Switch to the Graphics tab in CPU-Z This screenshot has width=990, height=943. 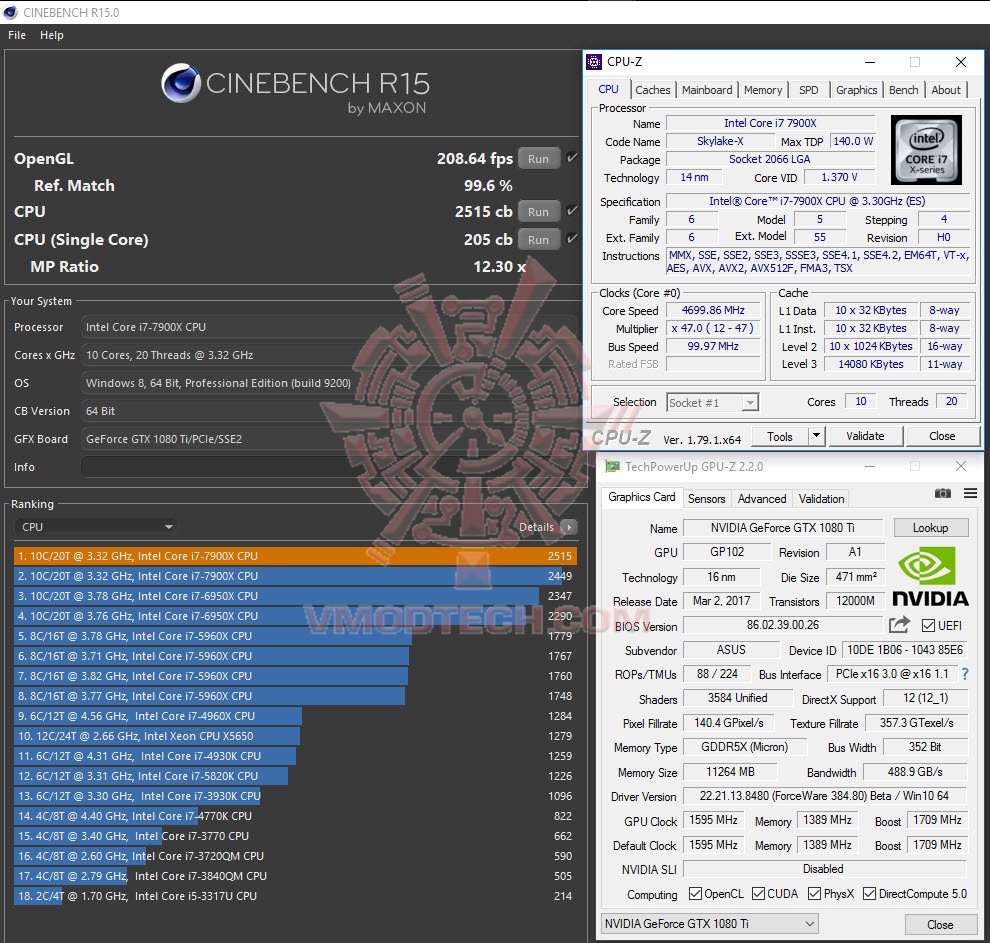click(x=856, y=90)
